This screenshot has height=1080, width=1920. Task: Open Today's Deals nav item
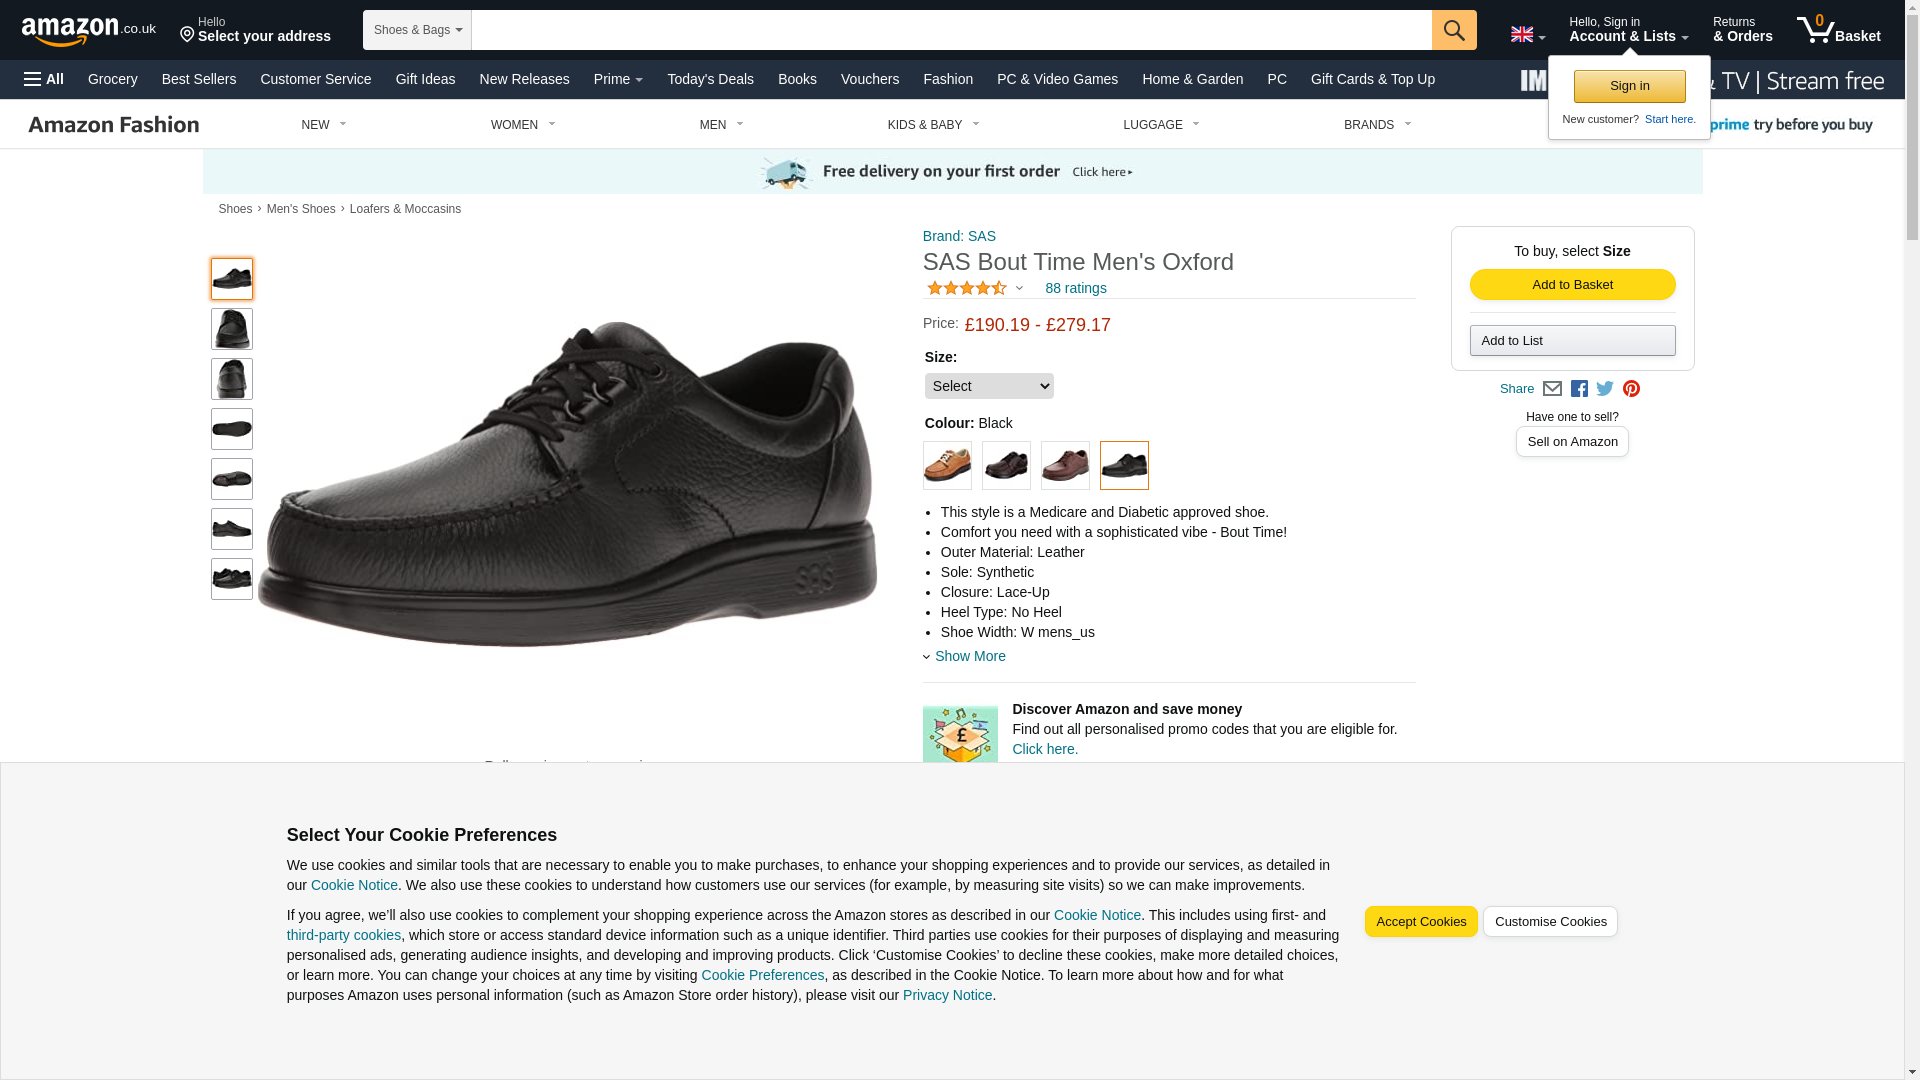[710, 79]
